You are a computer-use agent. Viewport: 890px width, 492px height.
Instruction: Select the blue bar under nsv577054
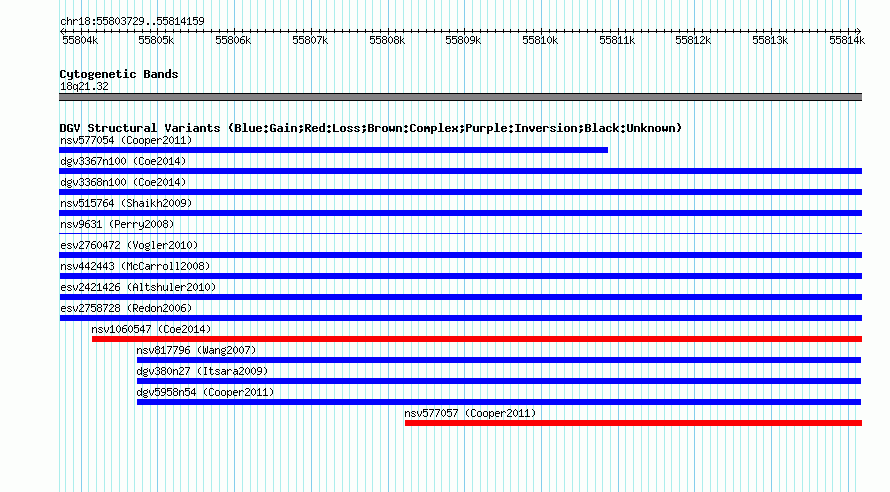333,150
